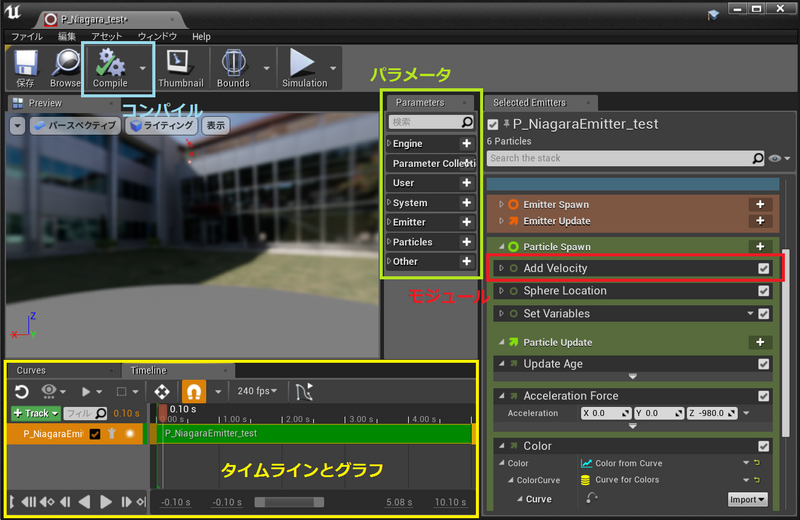The width and height of the screenshot is (800, 520).
Task: Add module to Emitter Spawn
Action: point(760,204)
